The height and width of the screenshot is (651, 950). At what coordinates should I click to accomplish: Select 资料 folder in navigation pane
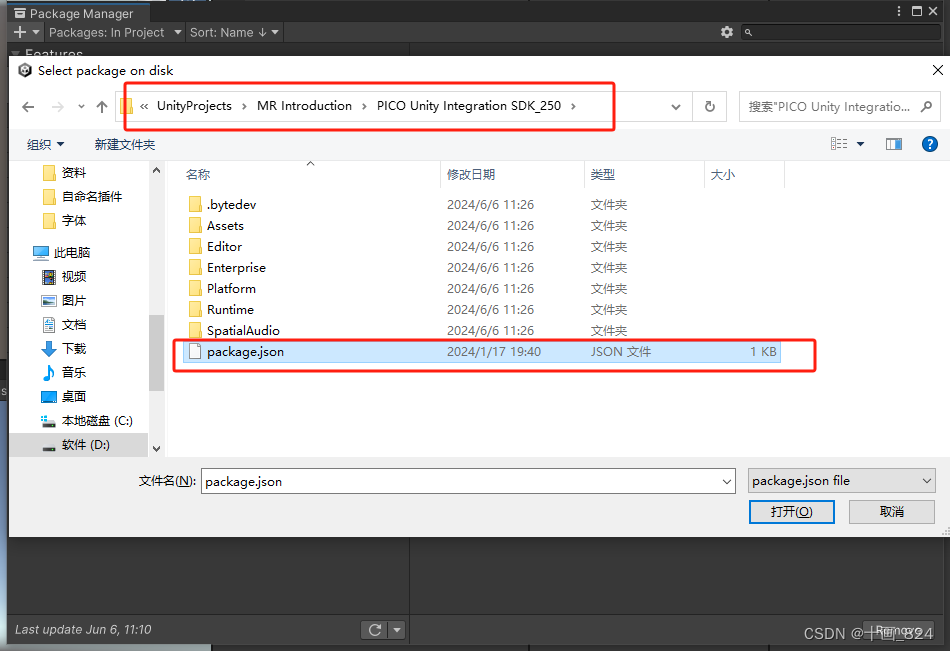click(x=73, y=173)
